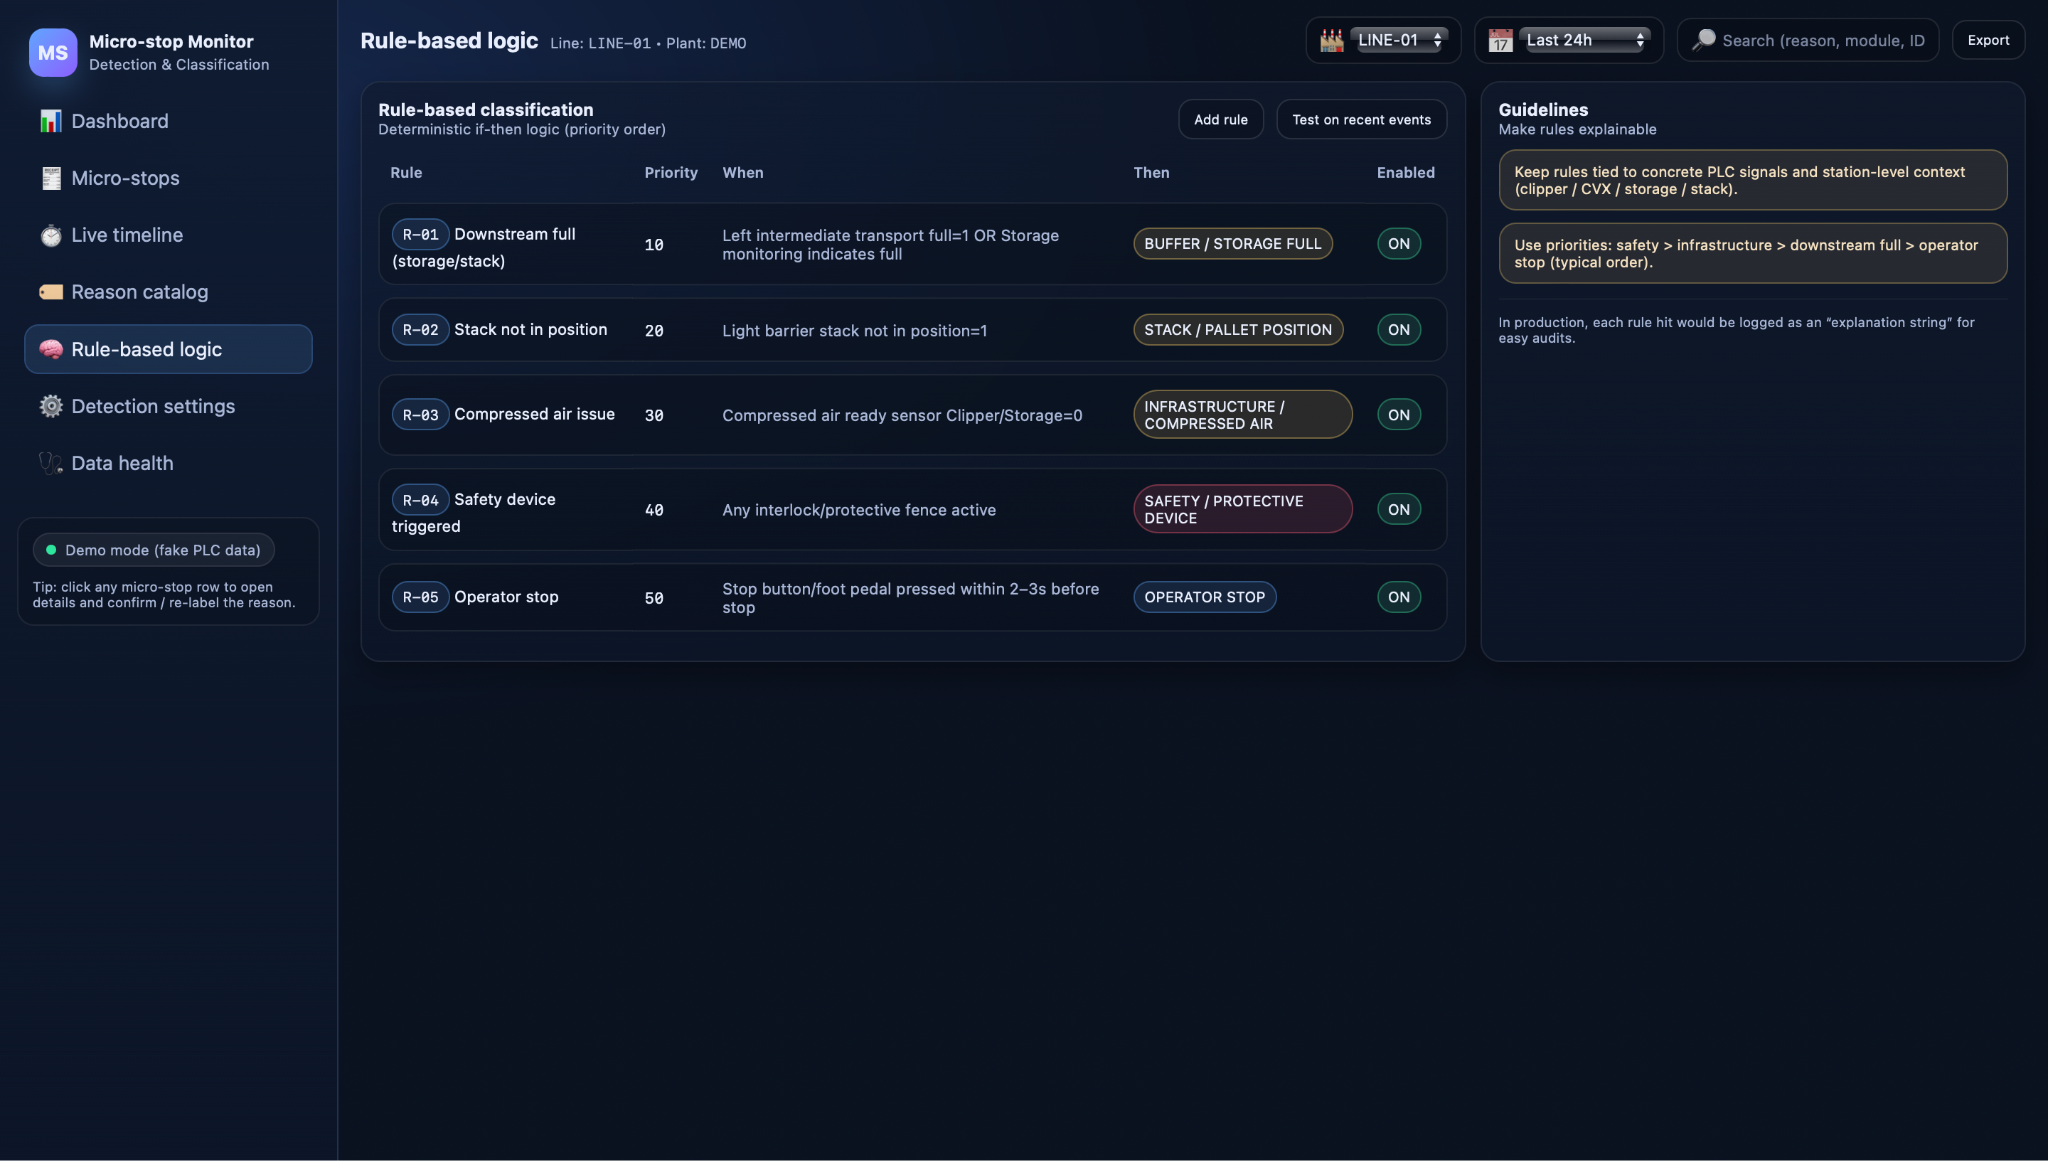Click the search magnifier icon
Screen dimensions: 2048x1161
pyautogui.click(x=1703, y=40)
